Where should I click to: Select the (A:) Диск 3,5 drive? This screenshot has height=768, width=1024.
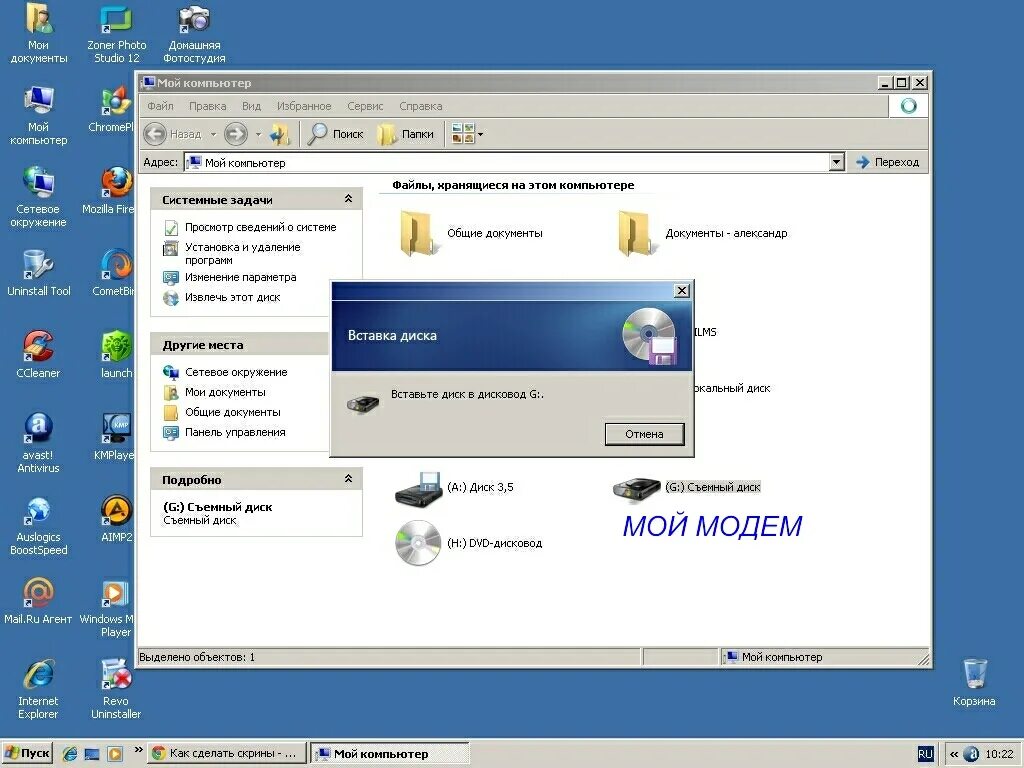click(455, 488)
